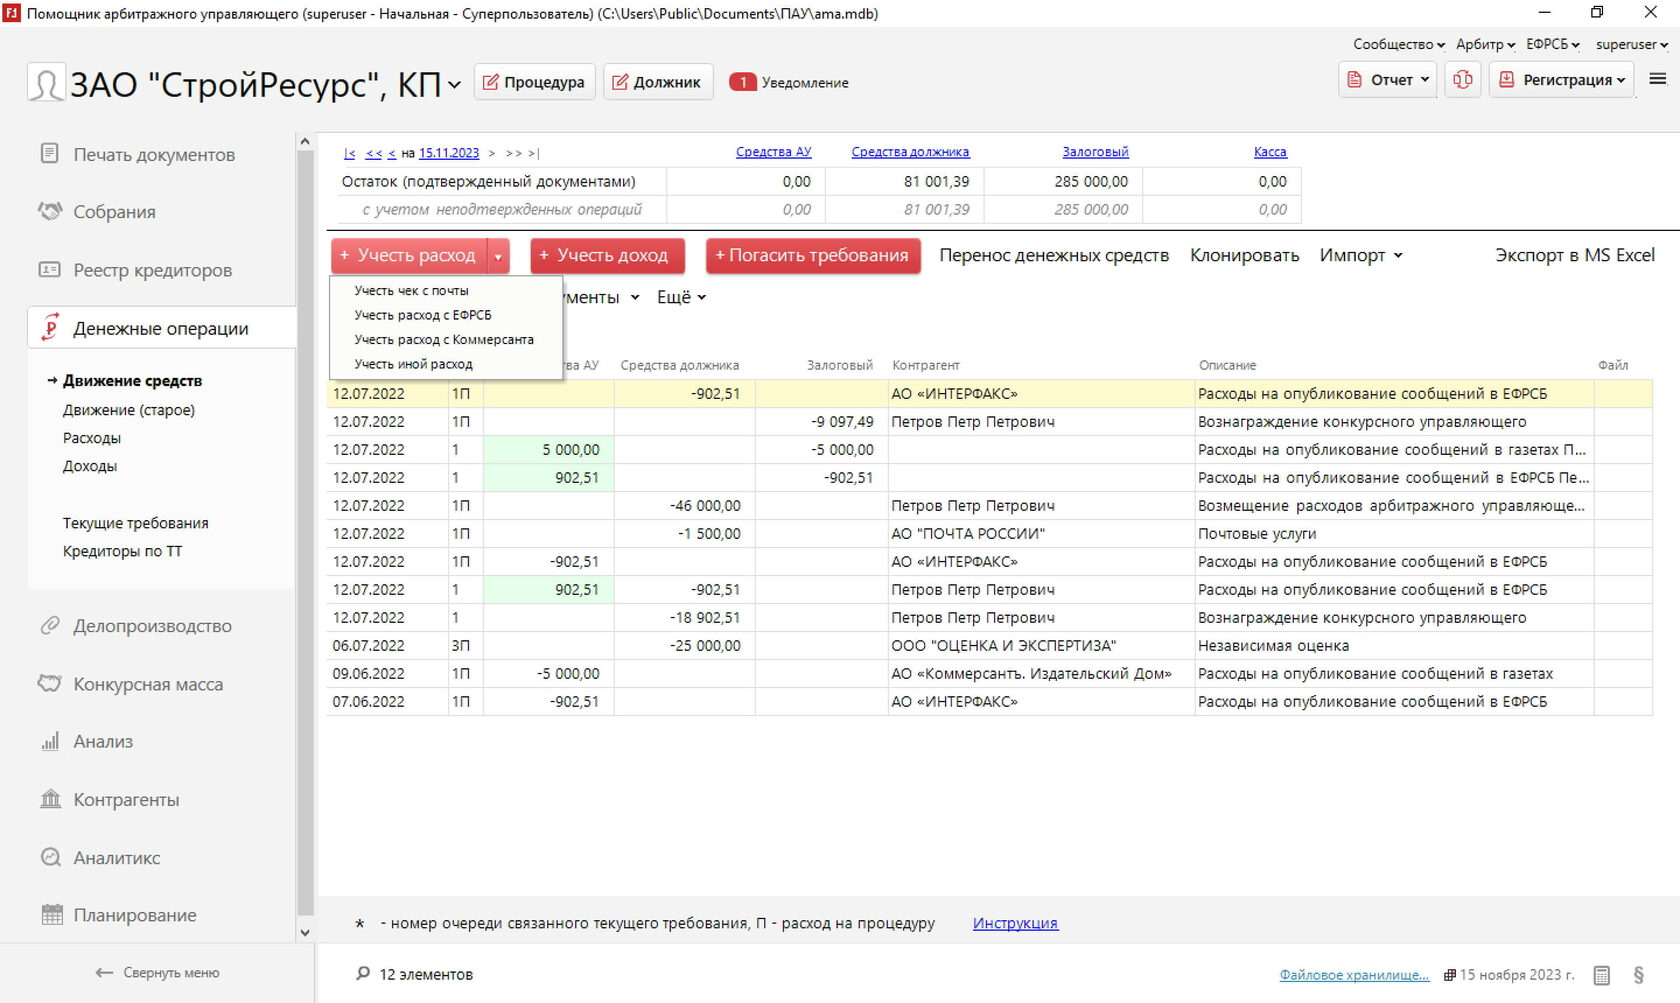Click Перенос денежных средств
Screen dimensions: 1680x1003
pos(1054,256)
